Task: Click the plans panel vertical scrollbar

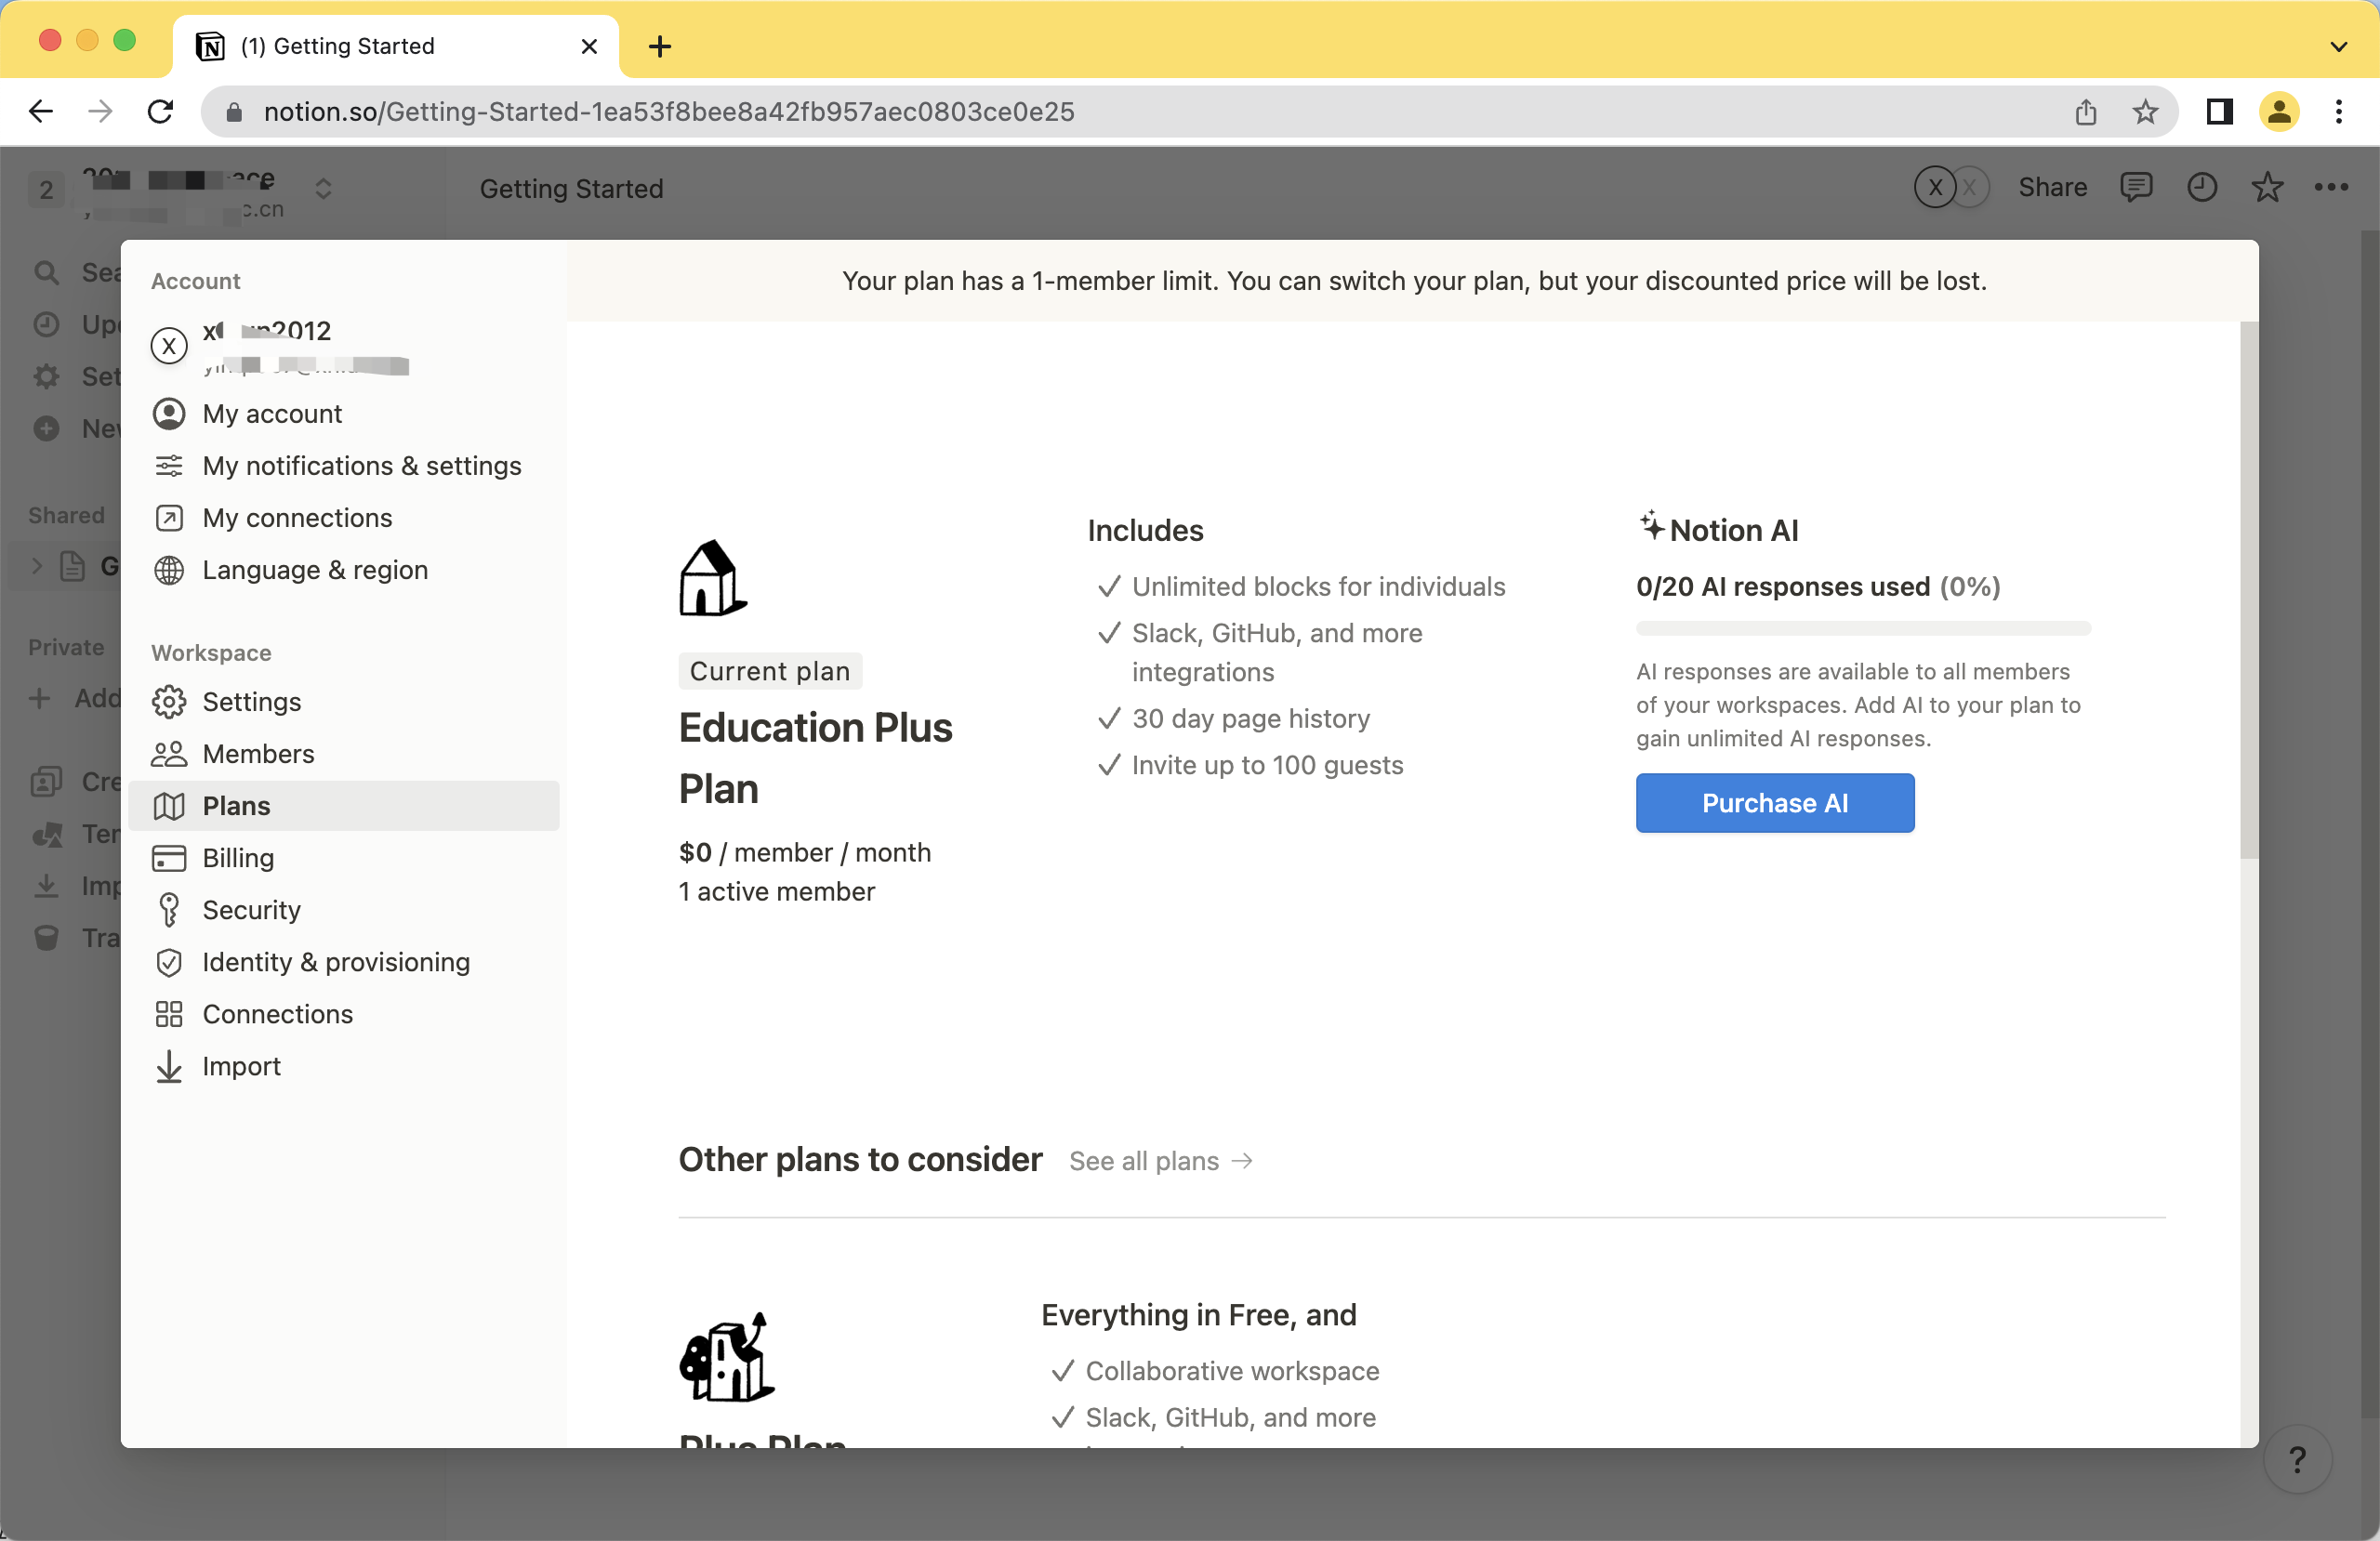Action: [x=2248, y=590]
